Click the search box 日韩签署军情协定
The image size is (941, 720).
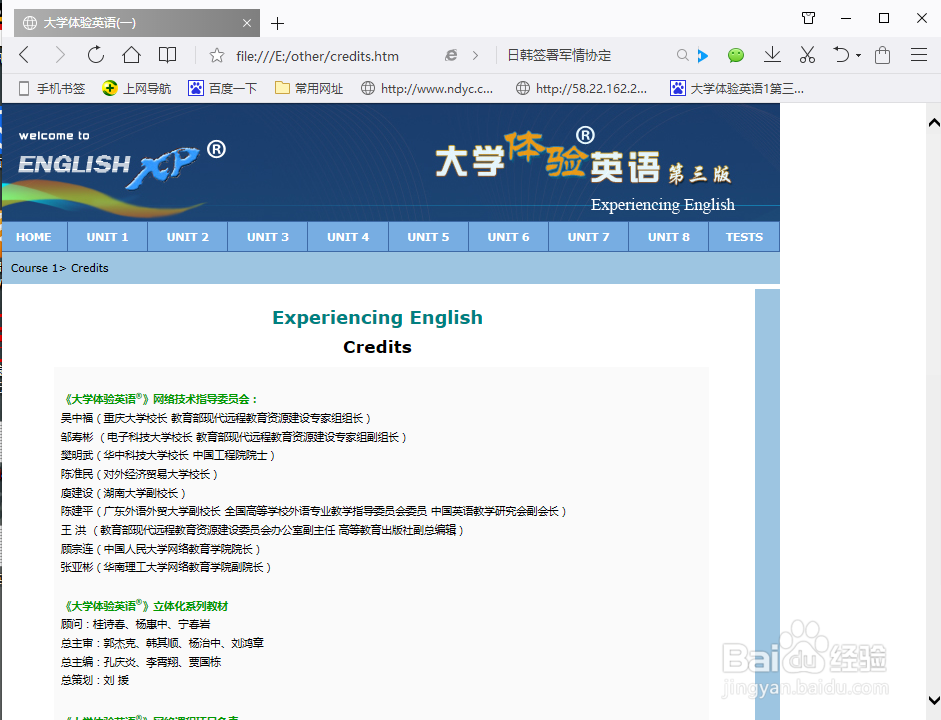click(559, 55)
